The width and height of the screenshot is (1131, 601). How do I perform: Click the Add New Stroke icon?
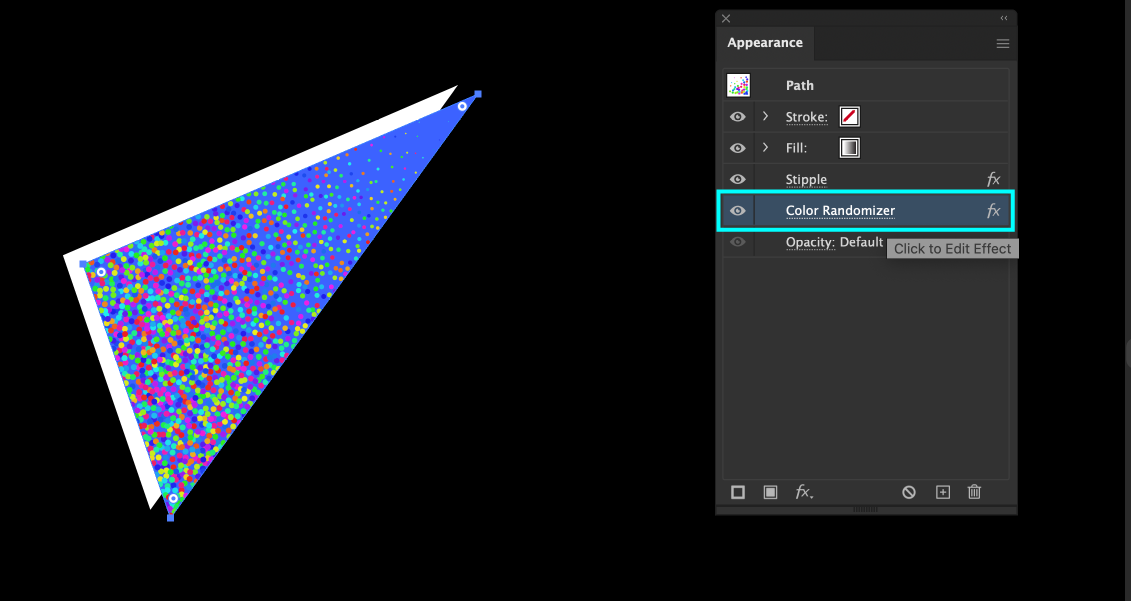[738, 492]
